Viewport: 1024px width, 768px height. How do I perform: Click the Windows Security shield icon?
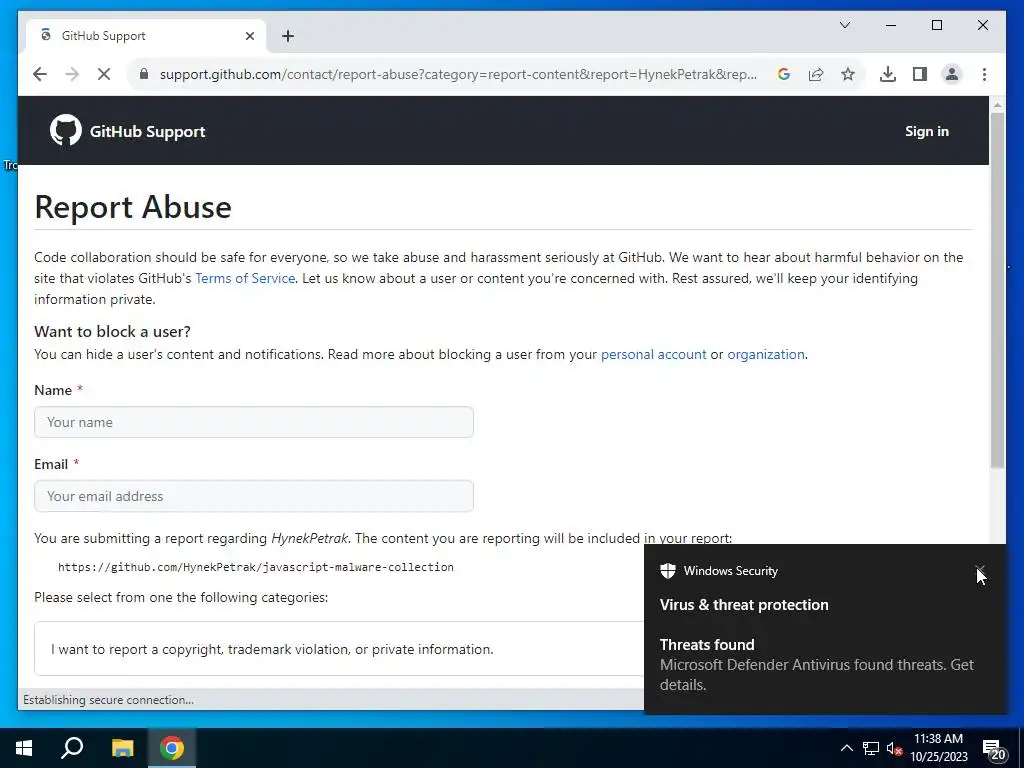coord(667,571)
